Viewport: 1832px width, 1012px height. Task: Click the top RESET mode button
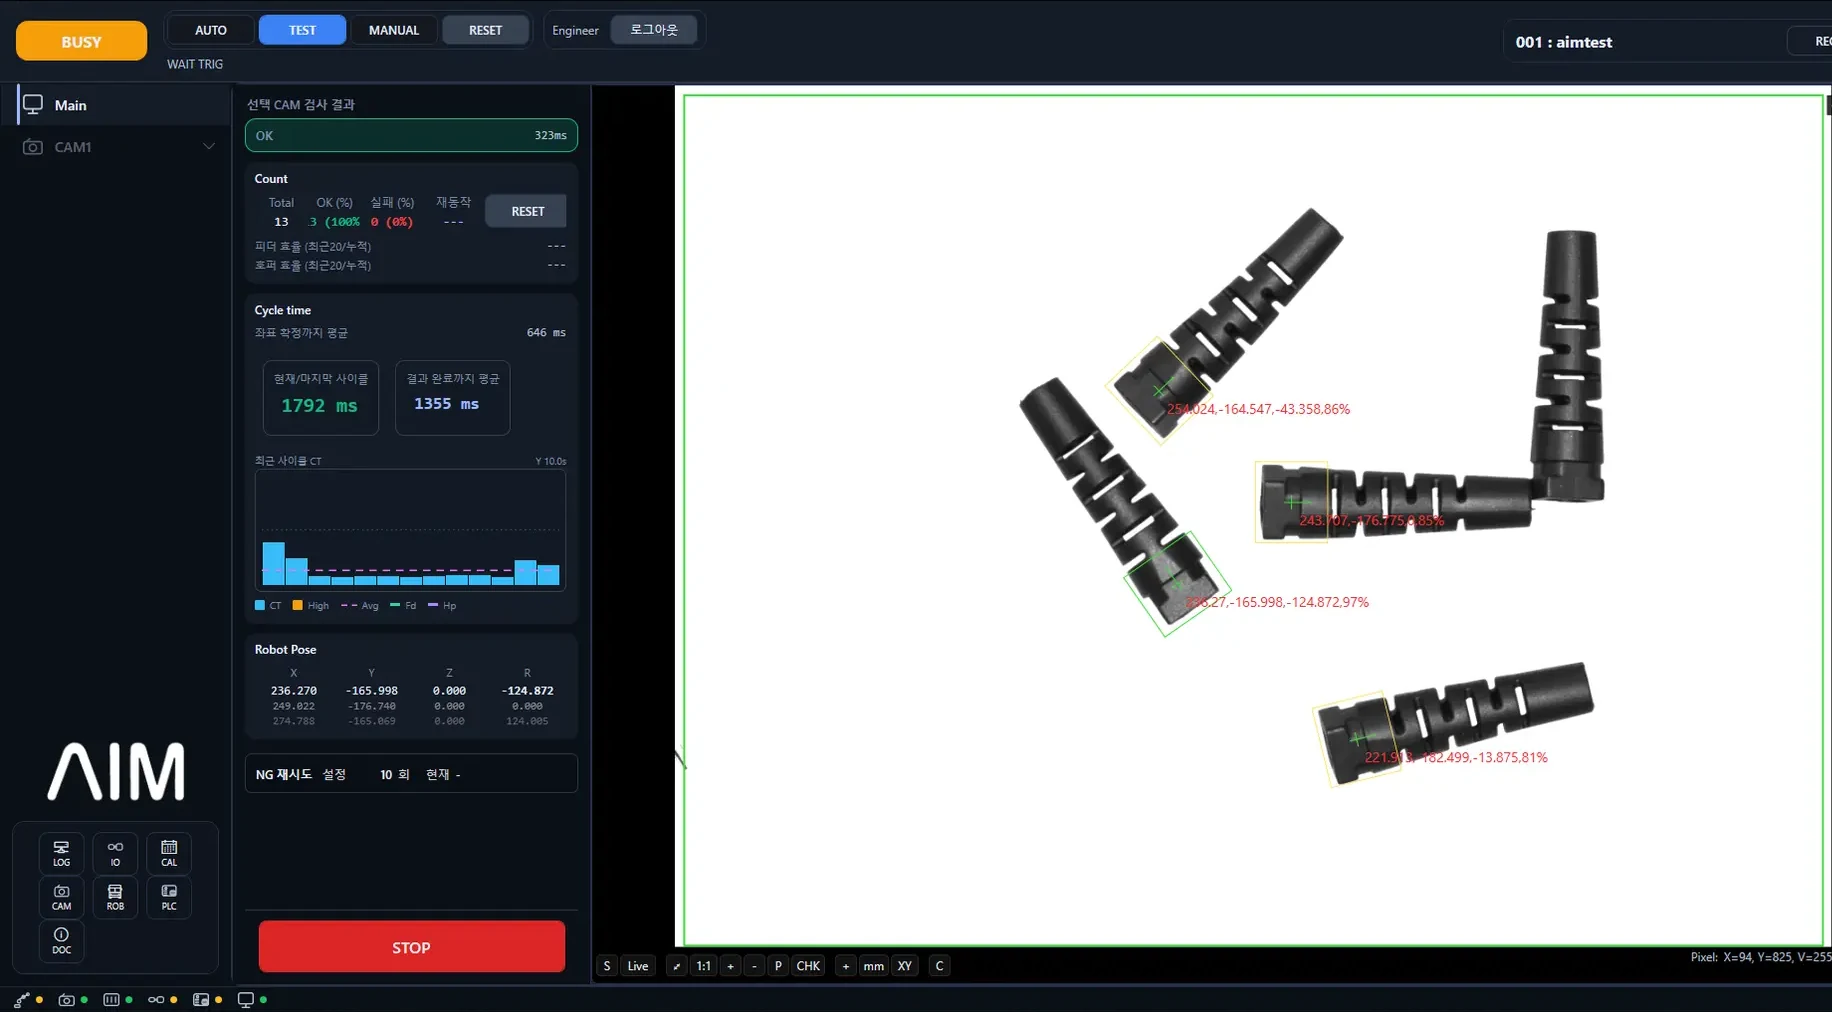486,30
